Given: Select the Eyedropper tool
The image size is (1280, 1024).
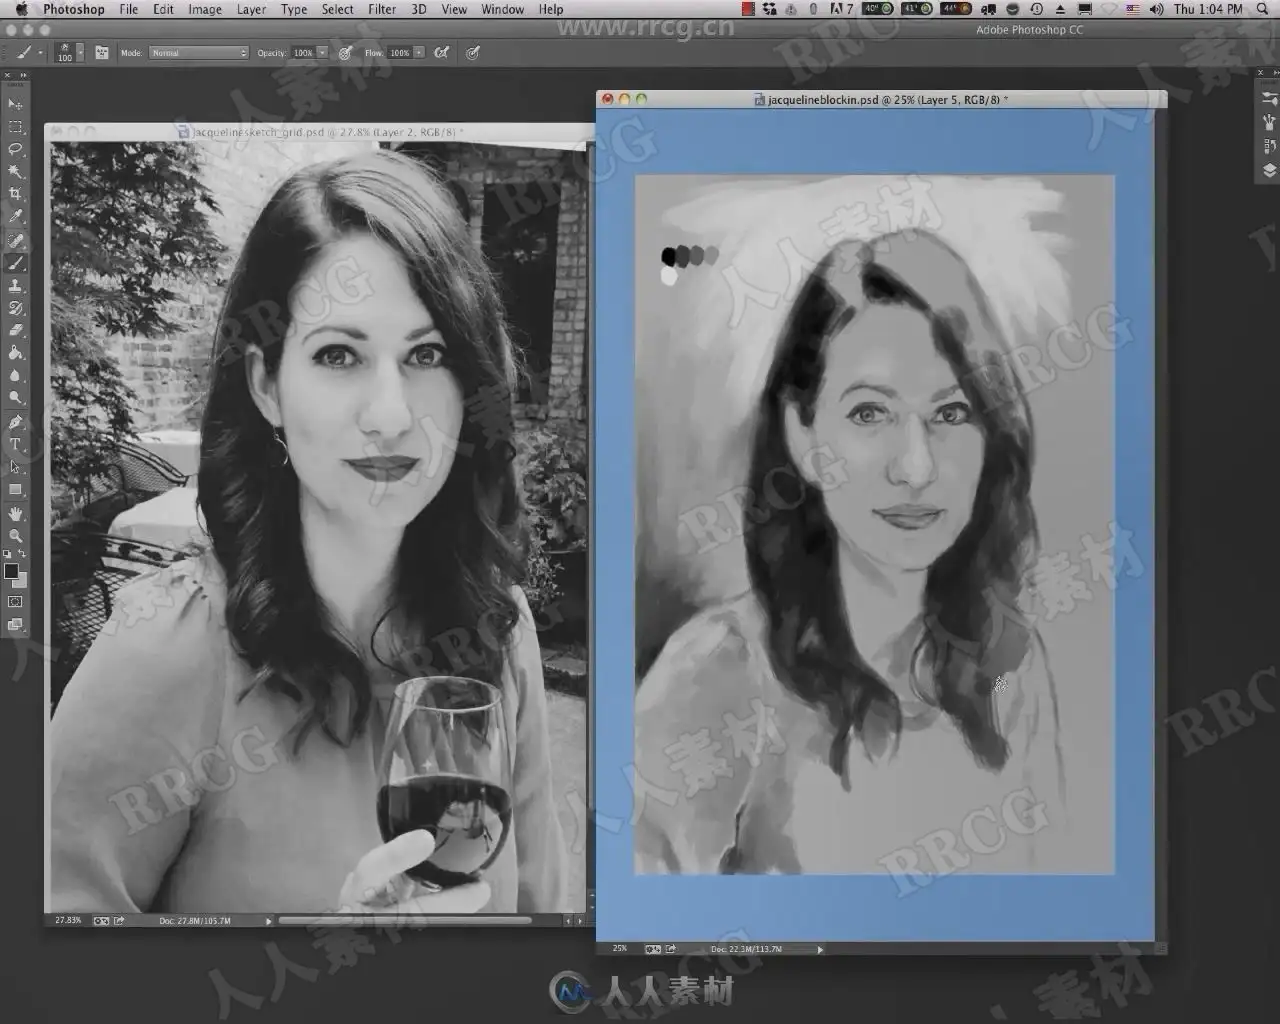Looking at the screenshot, I should (15, 217).
